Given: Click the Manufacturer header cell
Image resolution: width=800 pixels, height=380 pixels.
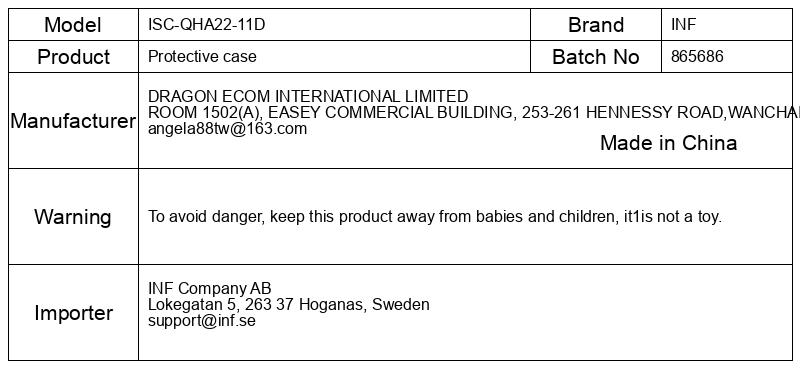Looking at the screenshot, I should click(x=73, y=121).
